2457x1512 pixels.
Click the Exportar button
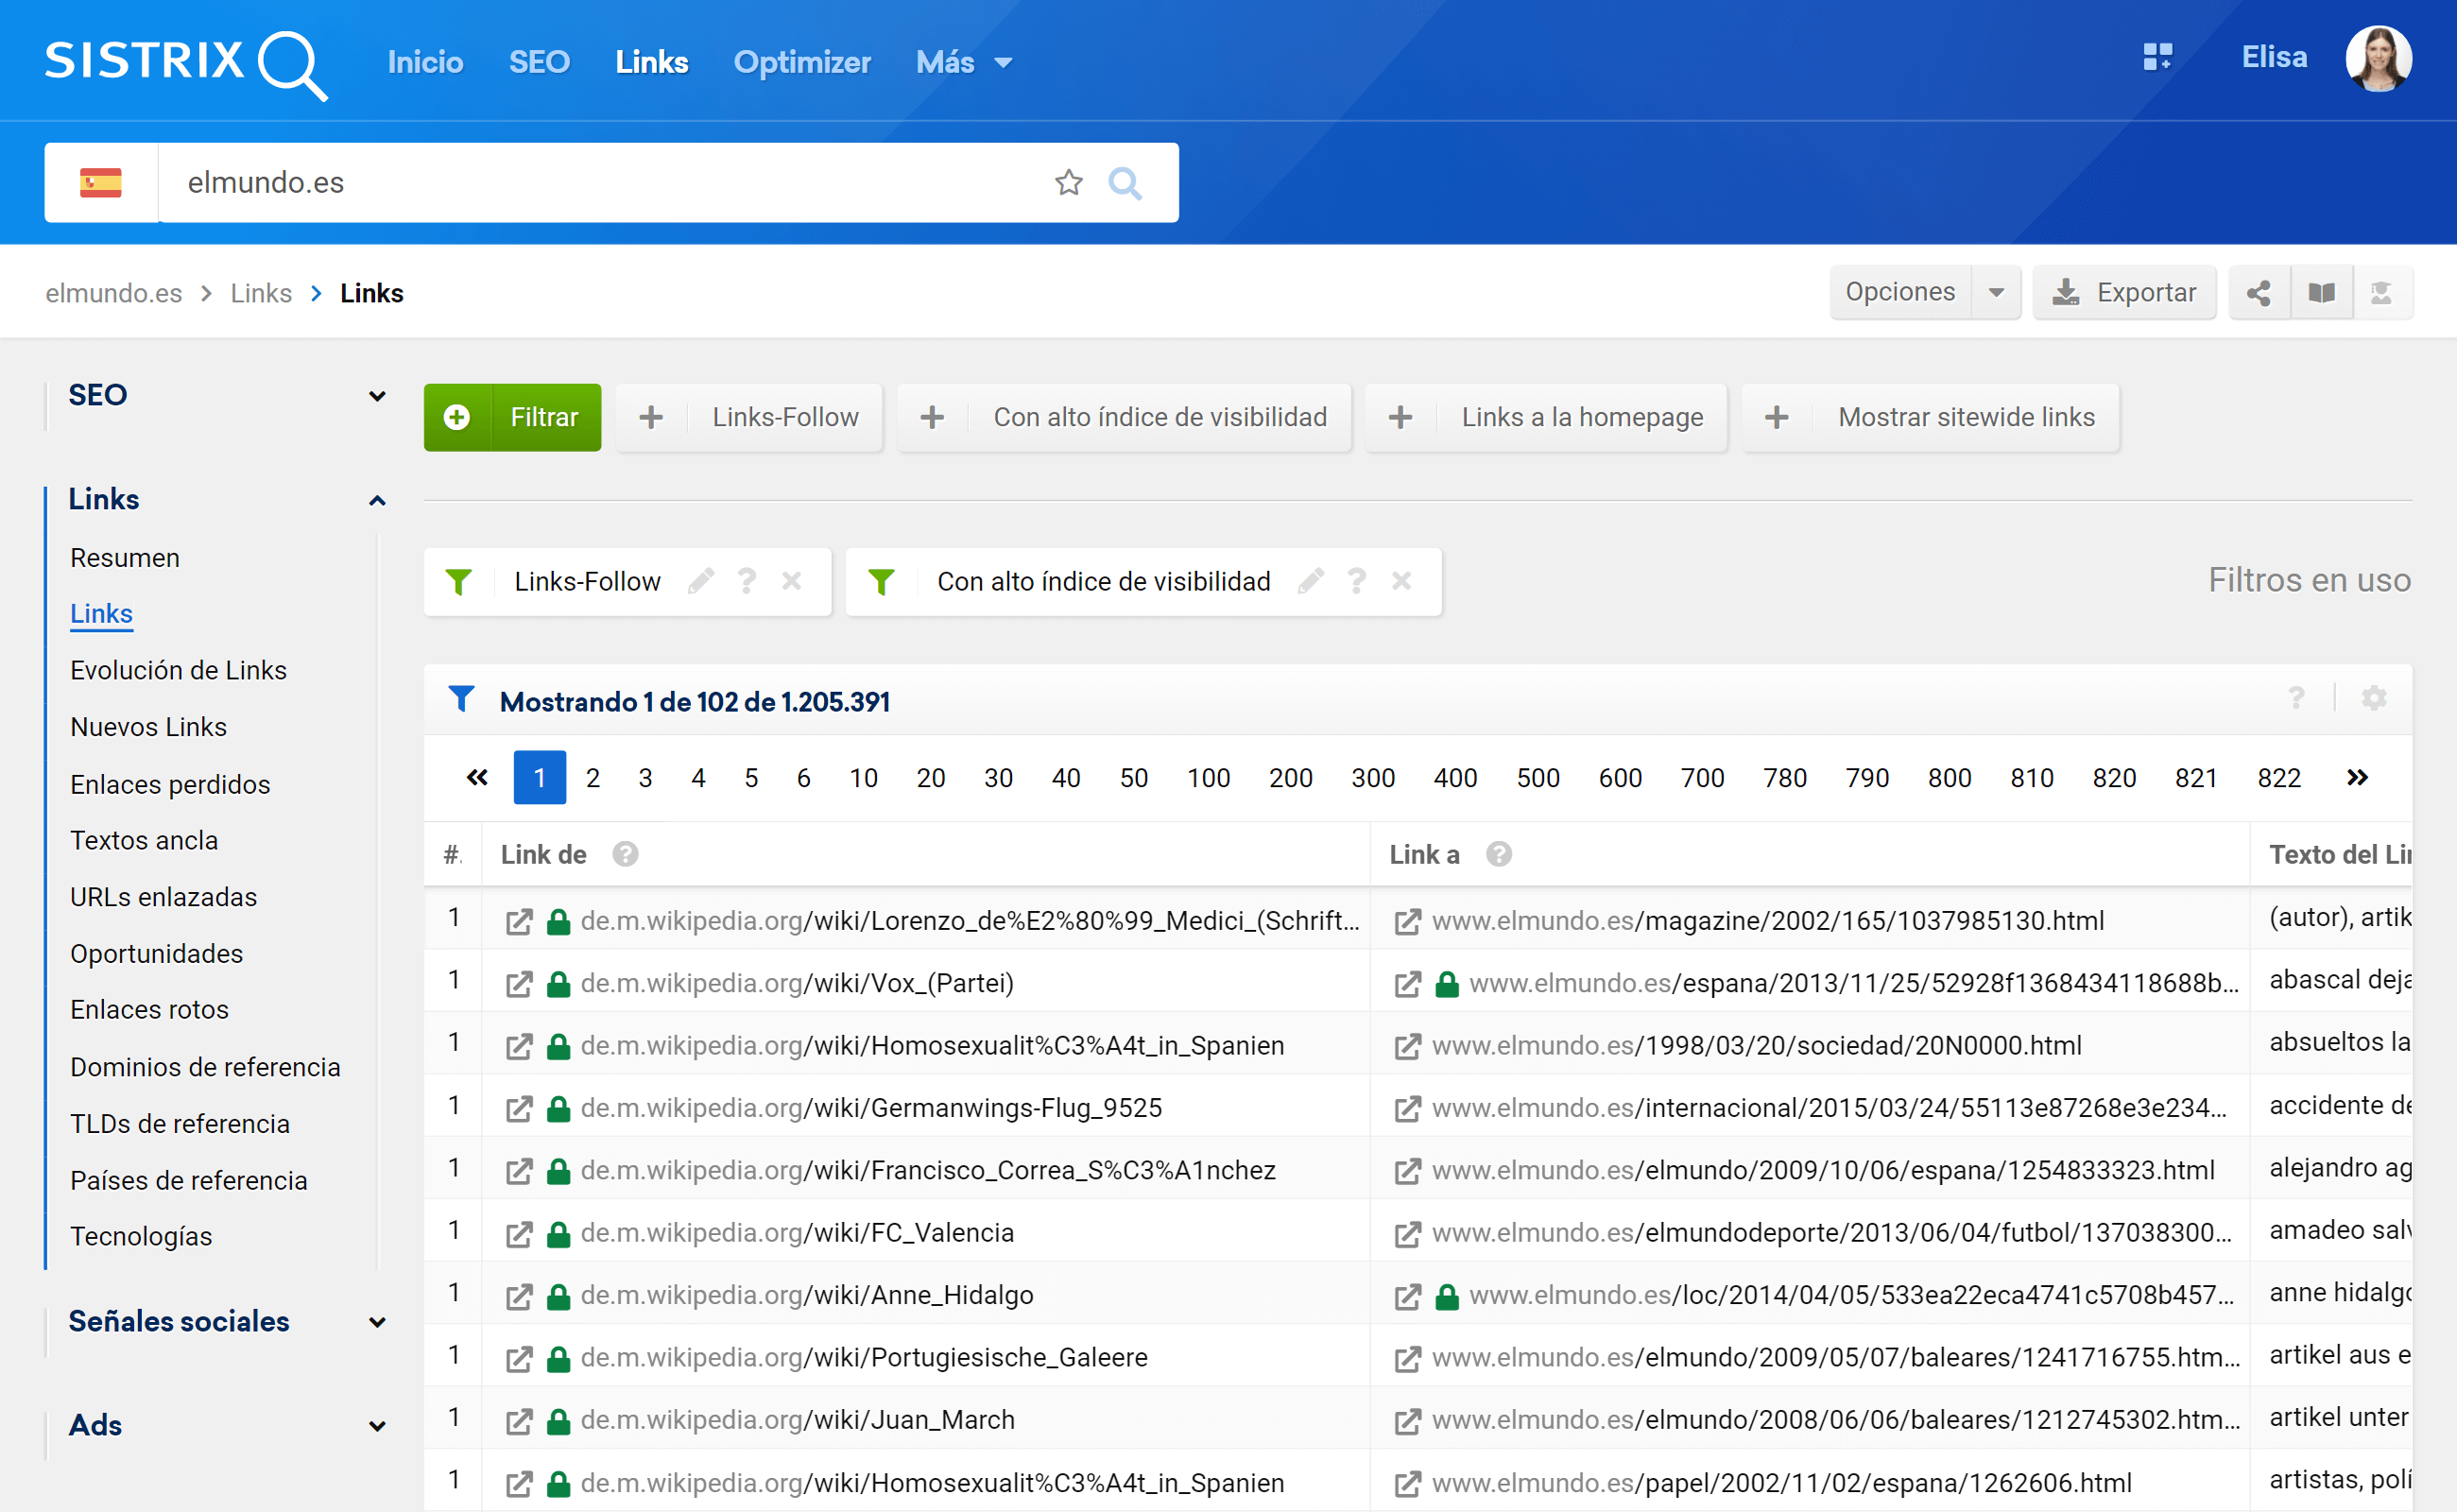point(2124,293)
